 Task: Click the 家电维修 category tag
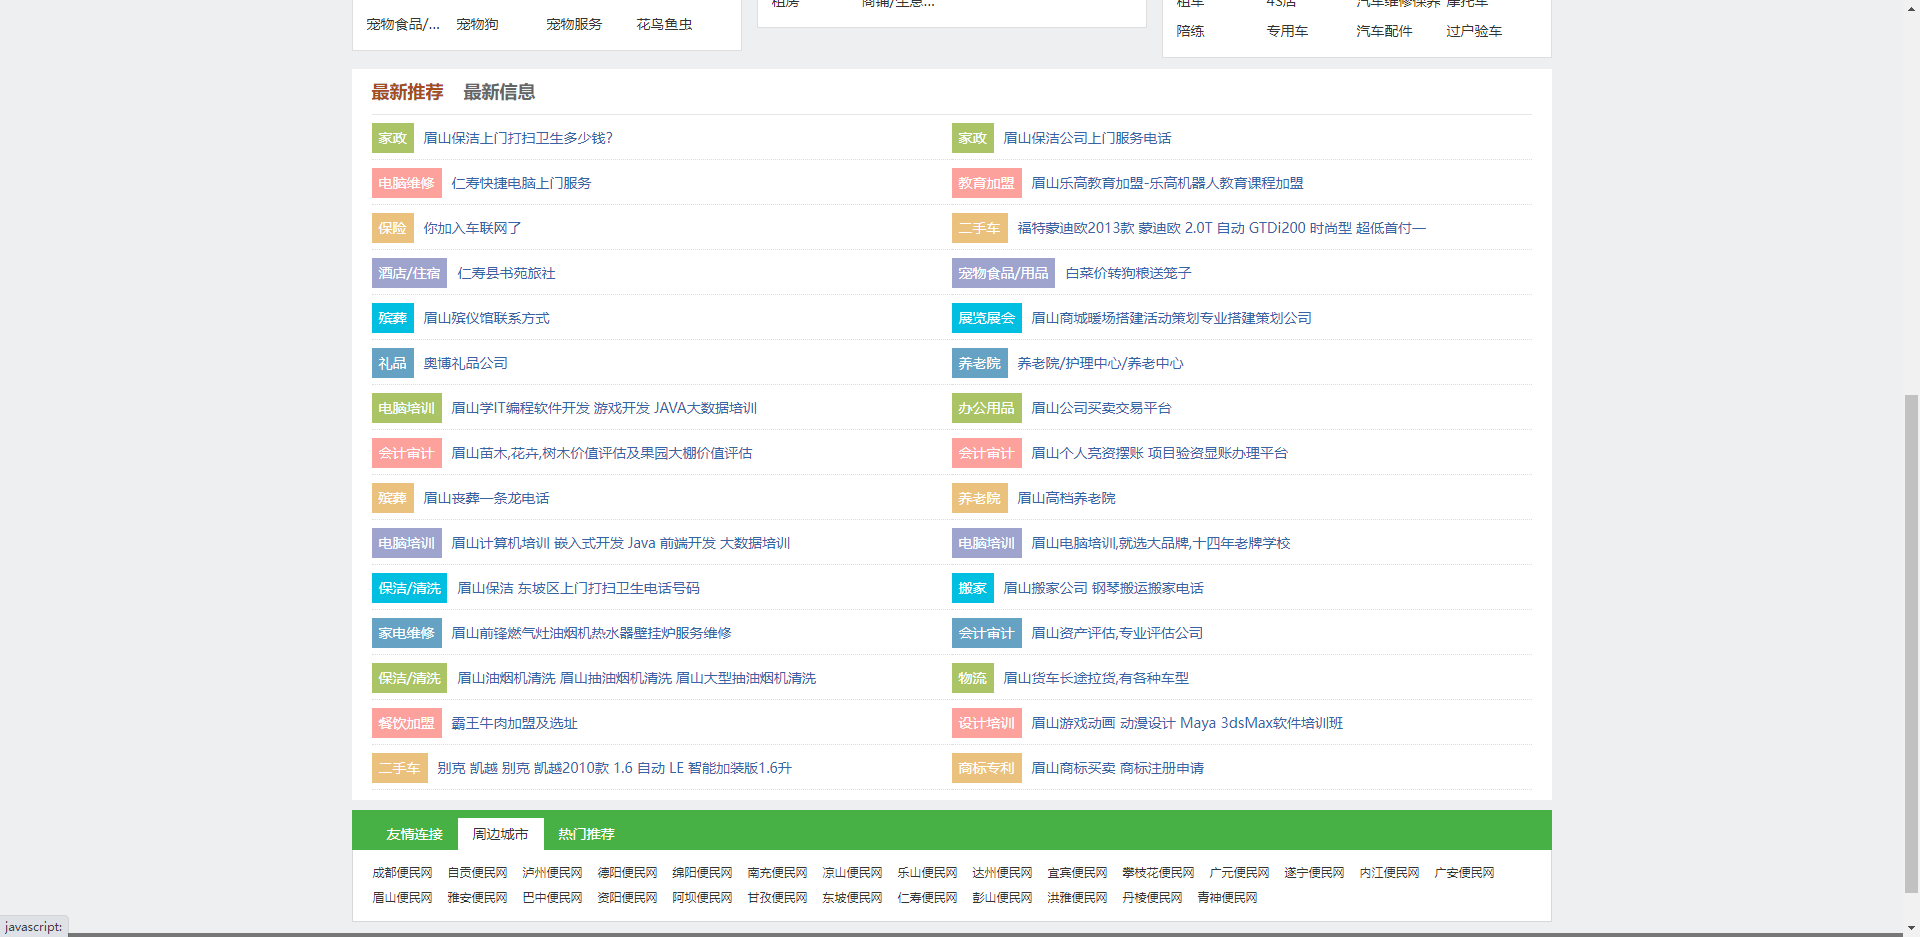click(x=406, y=633)
